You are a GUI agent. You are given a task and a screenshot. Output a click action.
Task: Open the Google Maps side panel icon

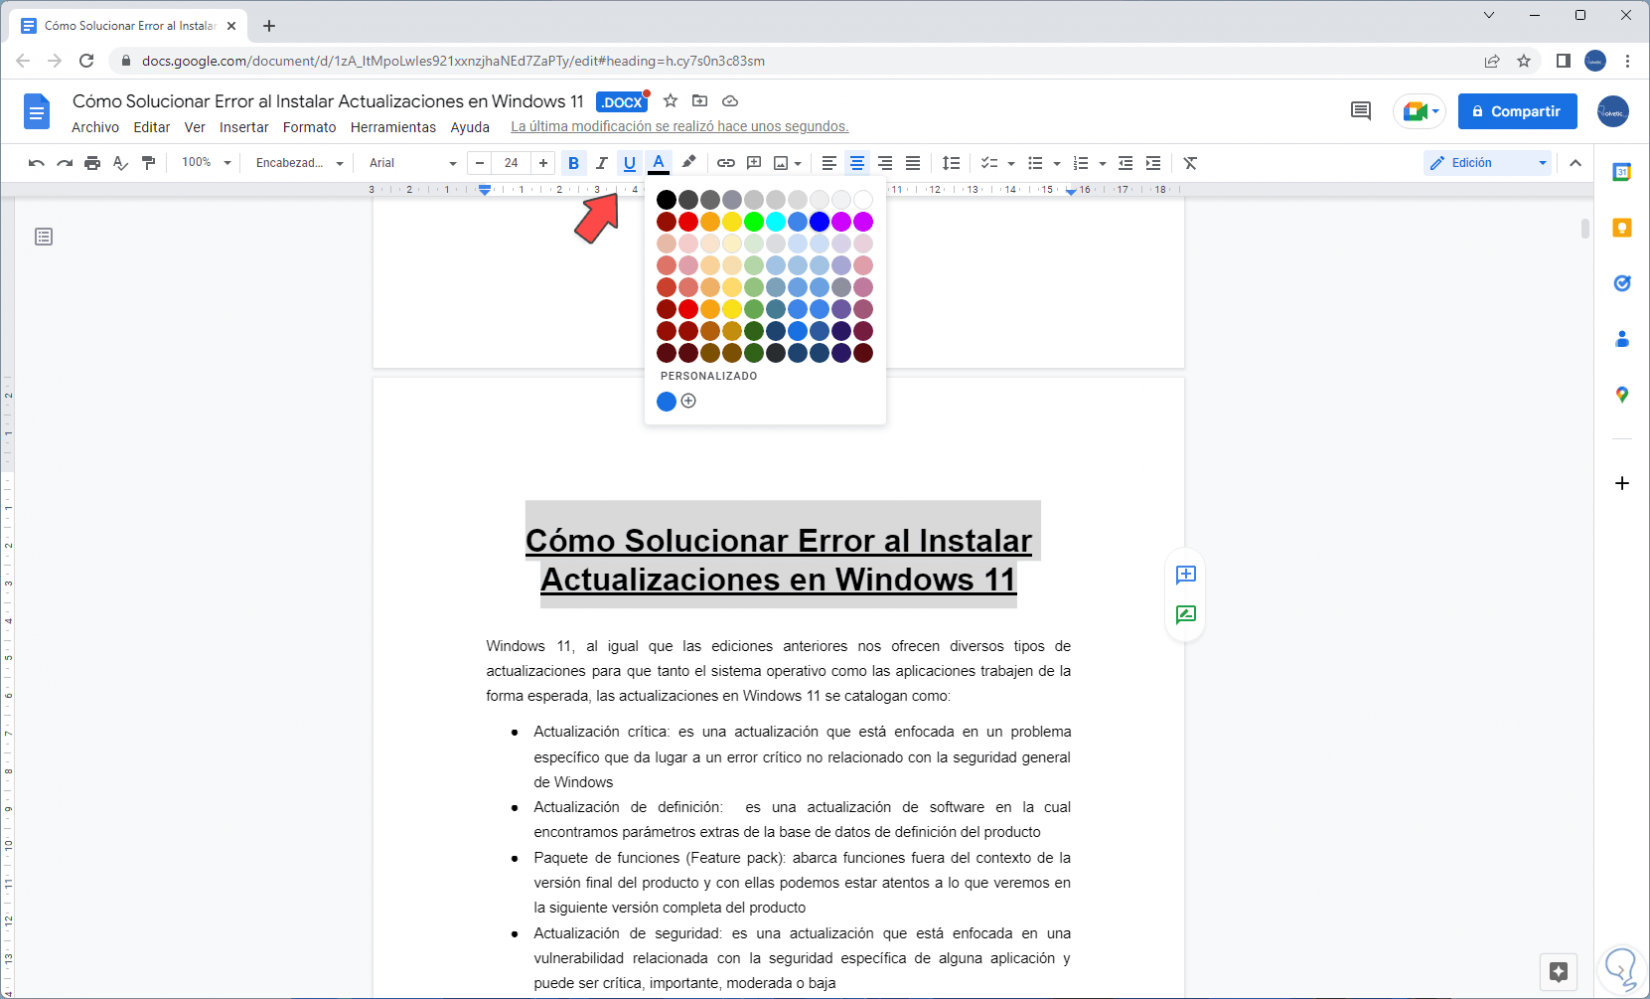(x=1622, y=395)
